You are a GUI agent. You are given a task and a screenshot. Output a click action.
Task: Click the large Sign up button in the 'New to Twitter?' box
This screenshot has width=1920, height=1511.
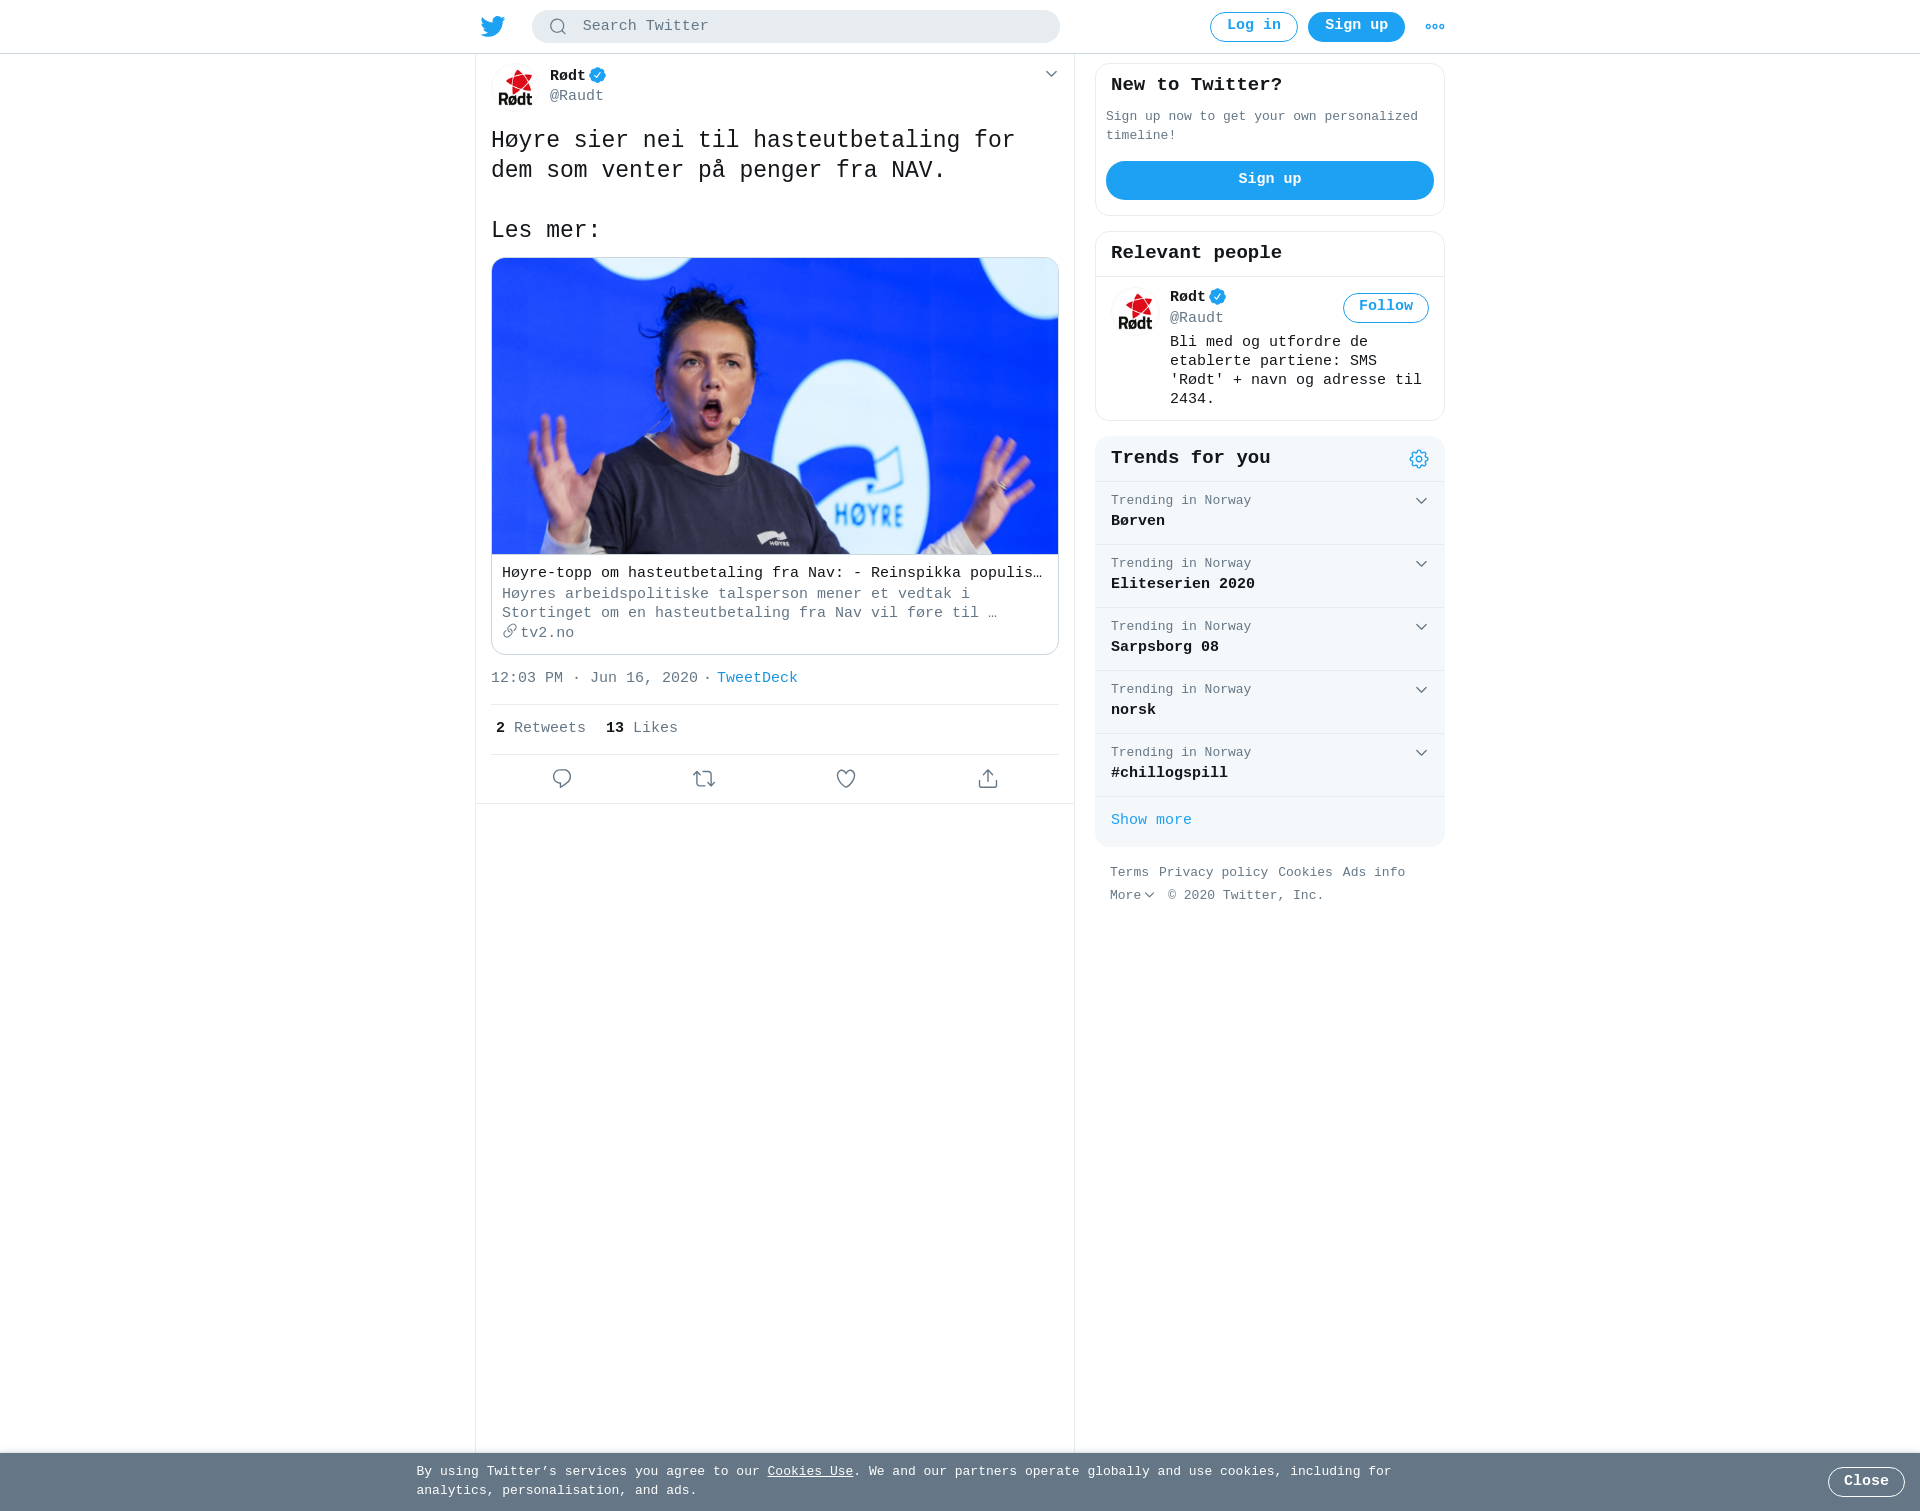(1270, 180)
